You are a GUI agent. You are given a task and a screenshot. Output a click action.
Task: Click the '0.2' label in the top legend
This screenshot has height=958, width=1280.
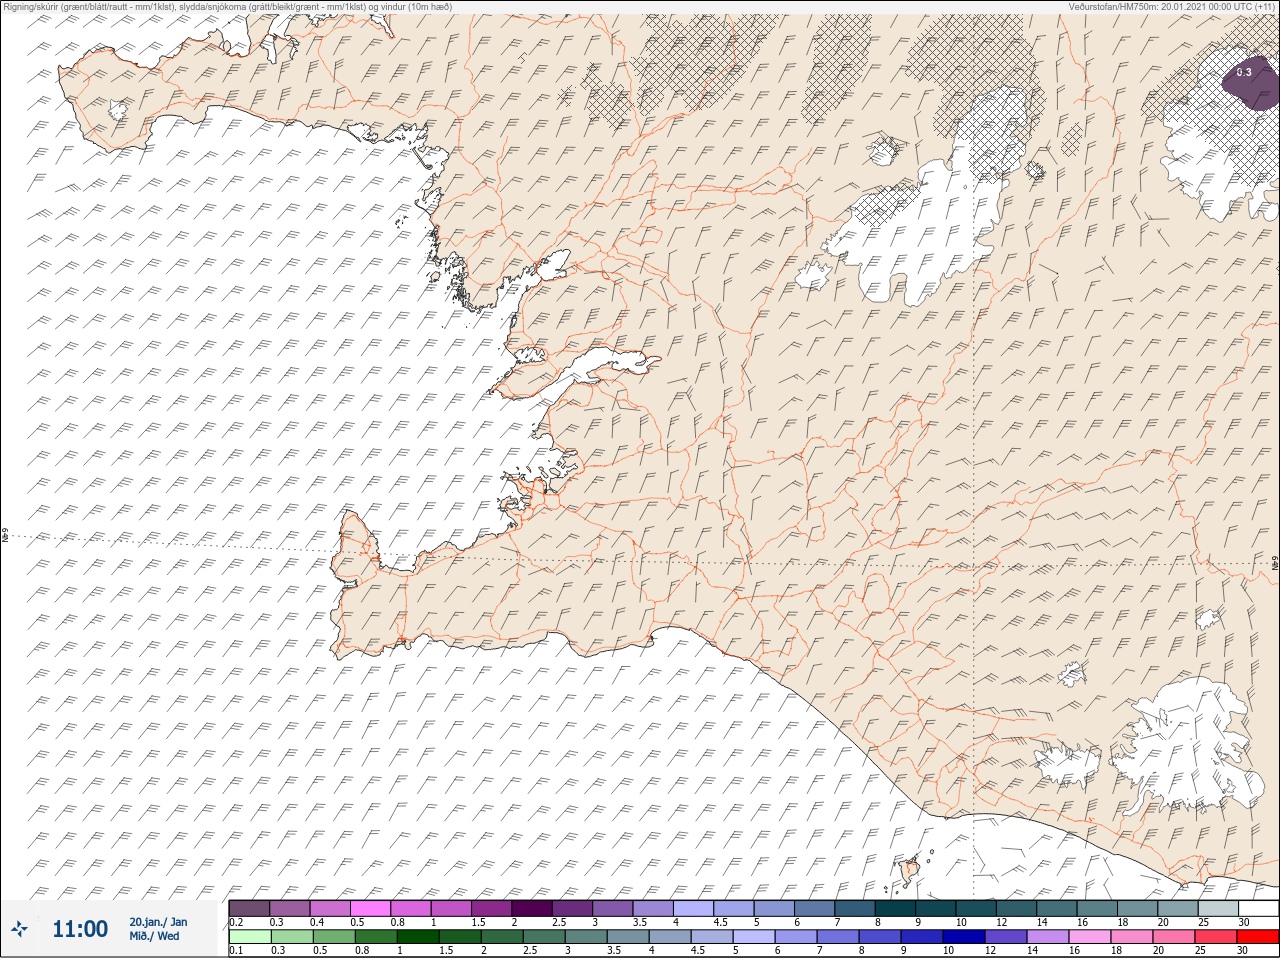coord(237,922)
